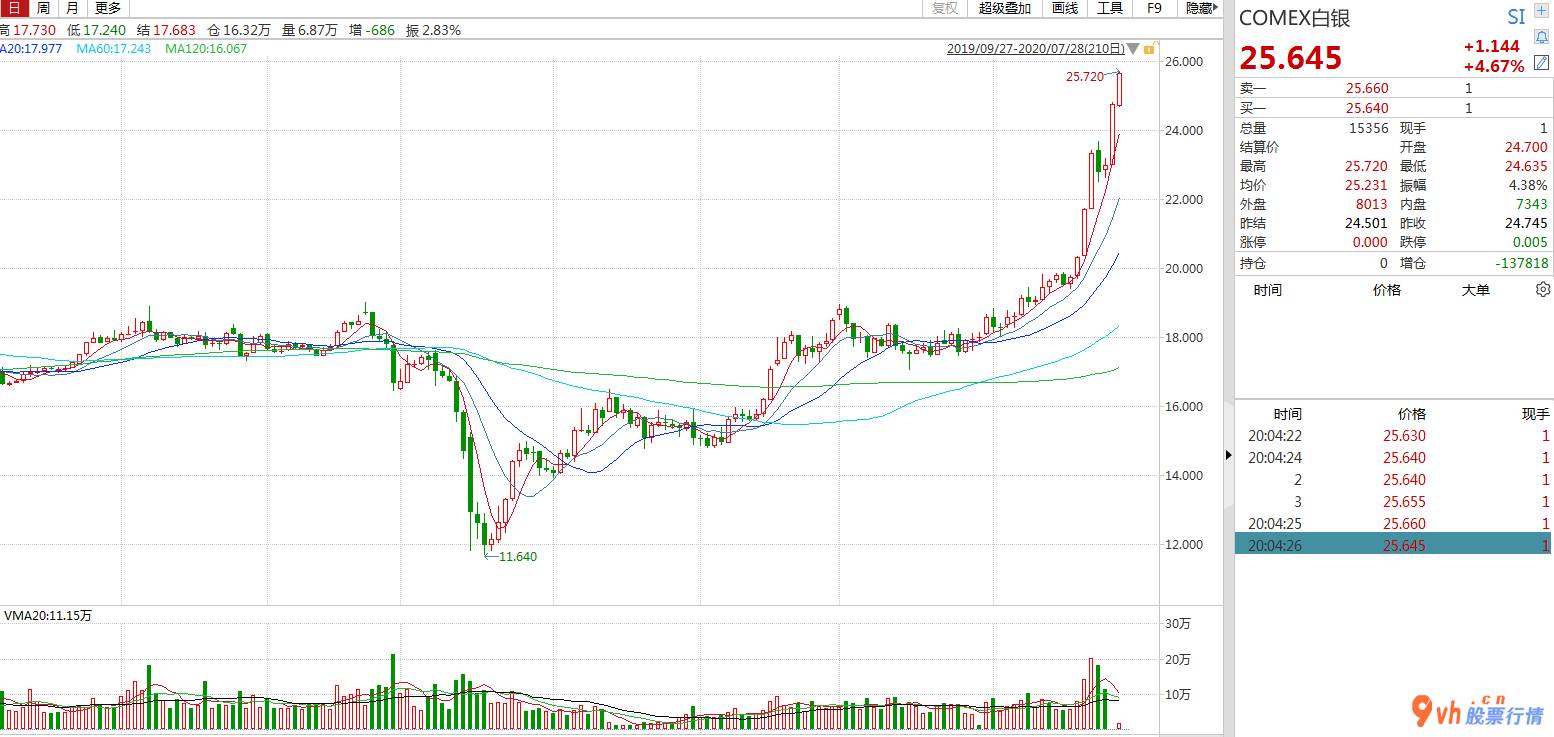
Task: Click the +1.144 change value
Action: [x=1491, y=46]
